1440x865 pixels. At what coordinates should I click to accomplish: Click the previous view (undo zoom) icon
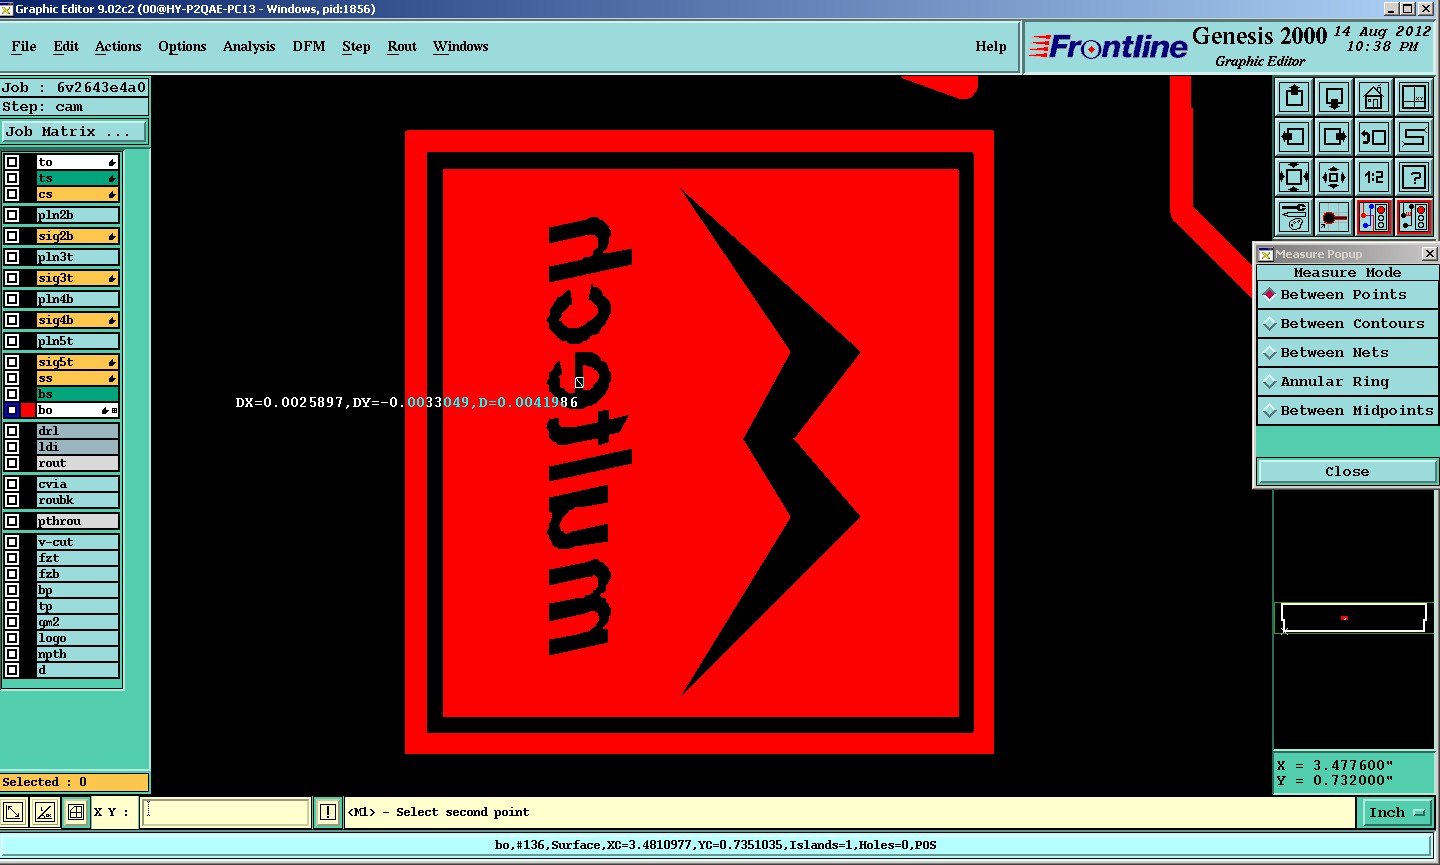(1374, 137)
